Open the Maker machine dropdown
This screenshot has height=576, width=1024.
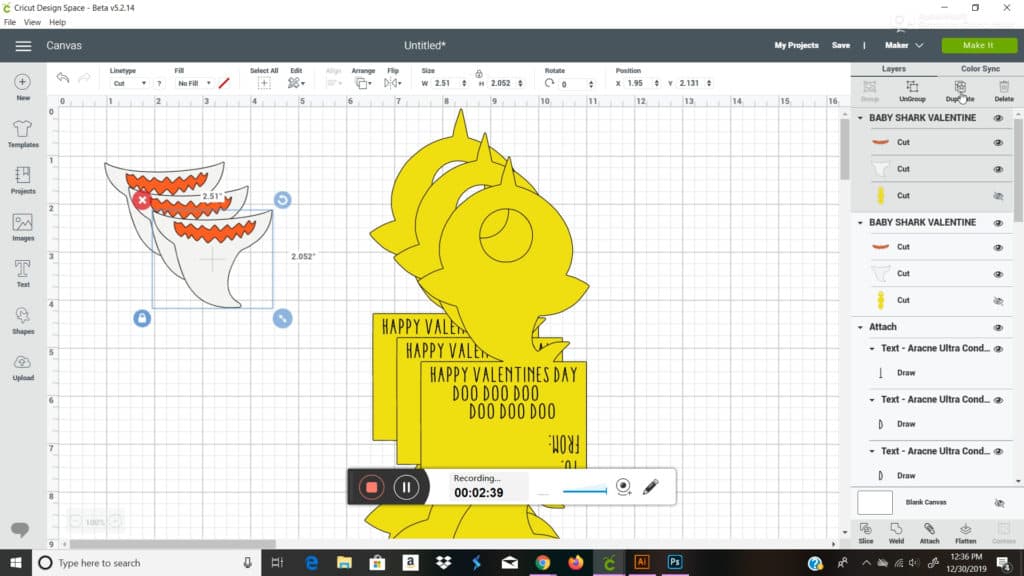(904, 46)
